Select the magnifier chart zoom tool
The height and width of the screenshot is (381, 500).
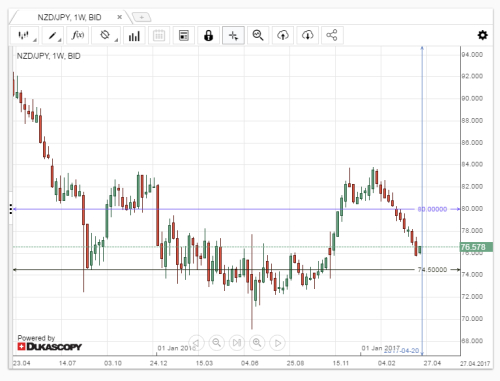coord(258,35)
